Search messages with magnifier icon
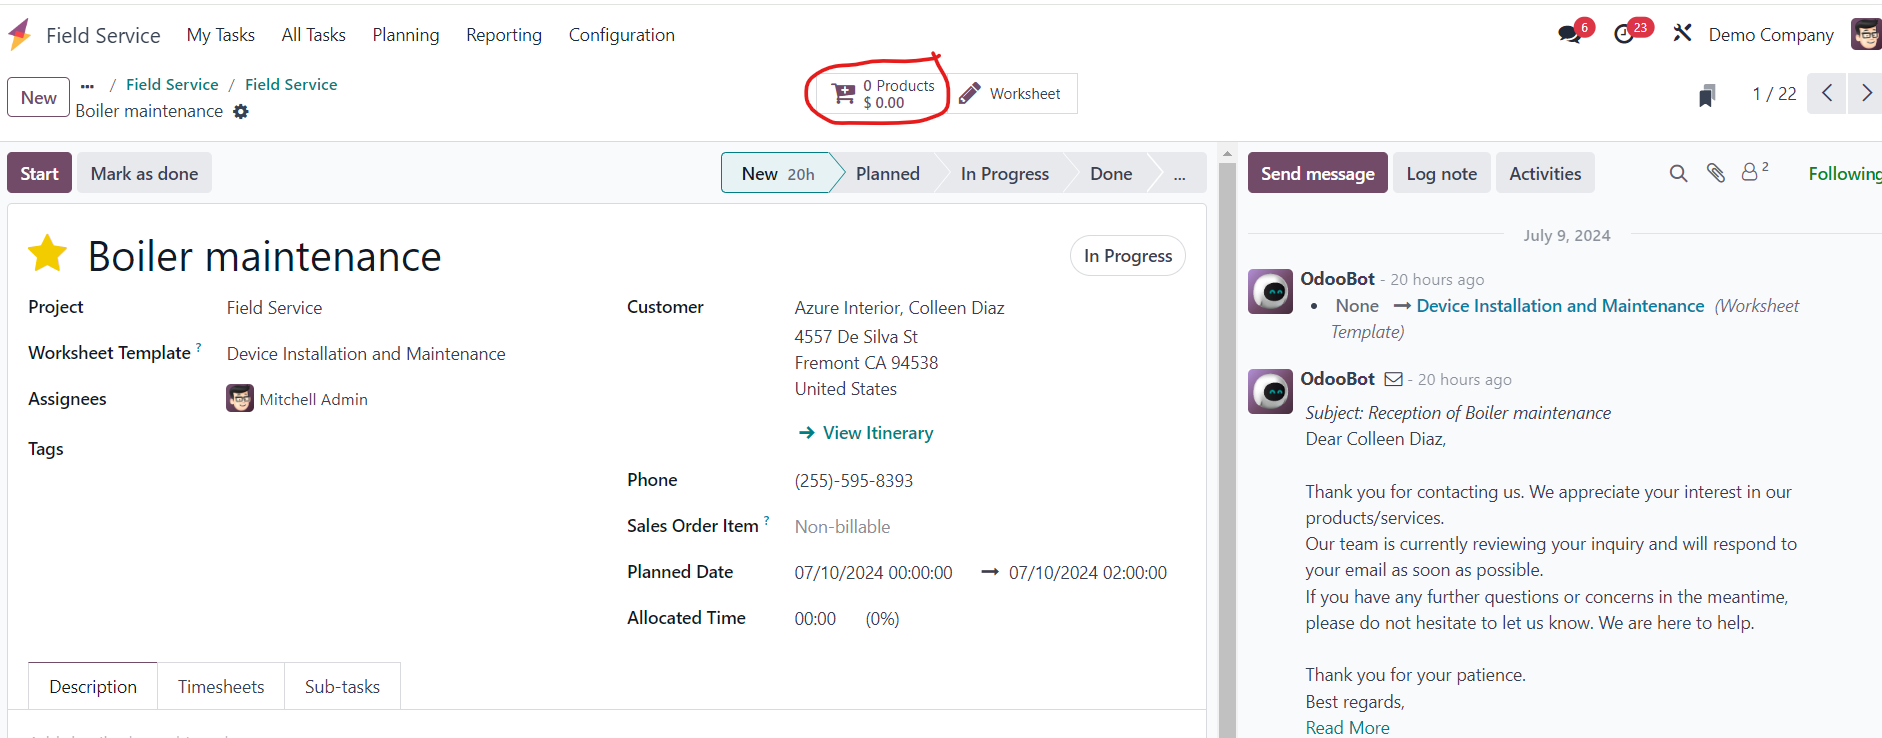Screen dimensions: 1882x738 click(x=1678, y=173)
